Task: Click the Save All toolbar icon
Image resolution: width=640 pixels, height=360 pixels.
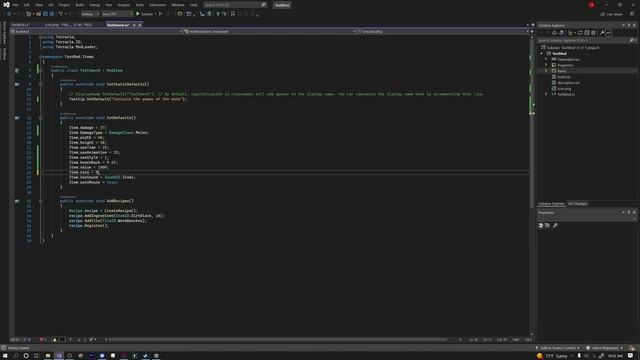Action: [x=51, y=14]
